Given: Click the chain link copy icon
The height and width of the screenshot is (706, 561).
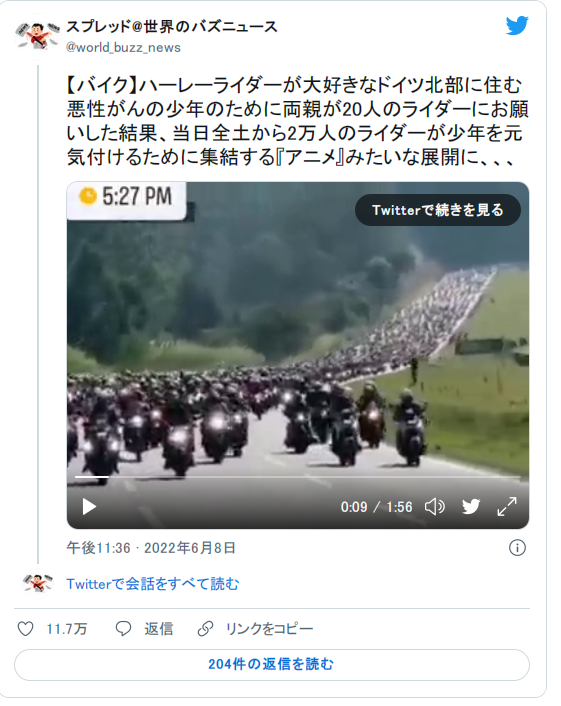Looking at the screenshot, I should pyautogui.click(x=205, y=629).
